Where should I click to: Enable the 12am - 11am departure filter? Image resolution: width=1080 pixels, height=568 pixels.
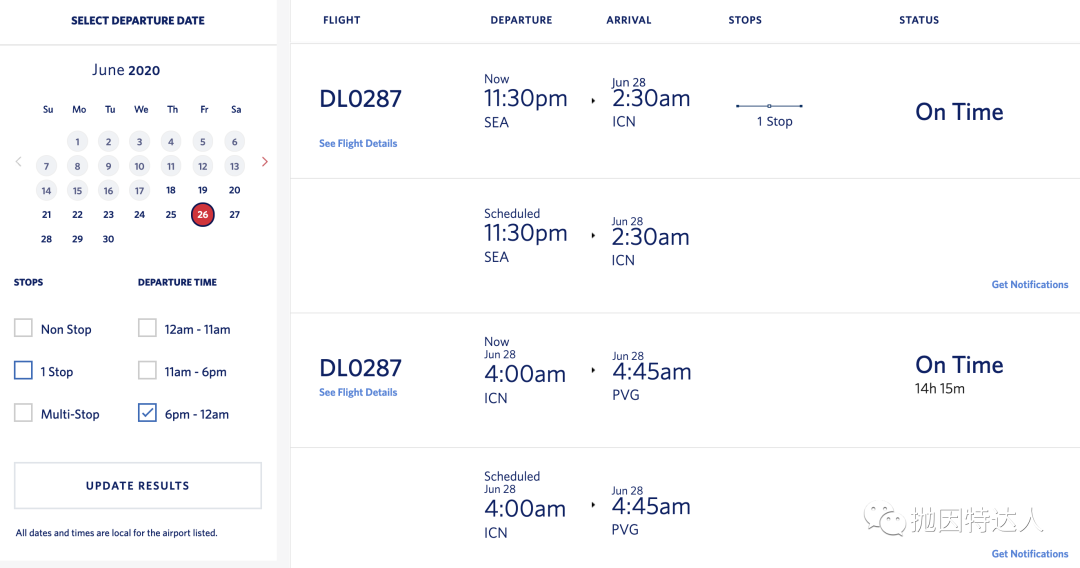coord(147,328)
